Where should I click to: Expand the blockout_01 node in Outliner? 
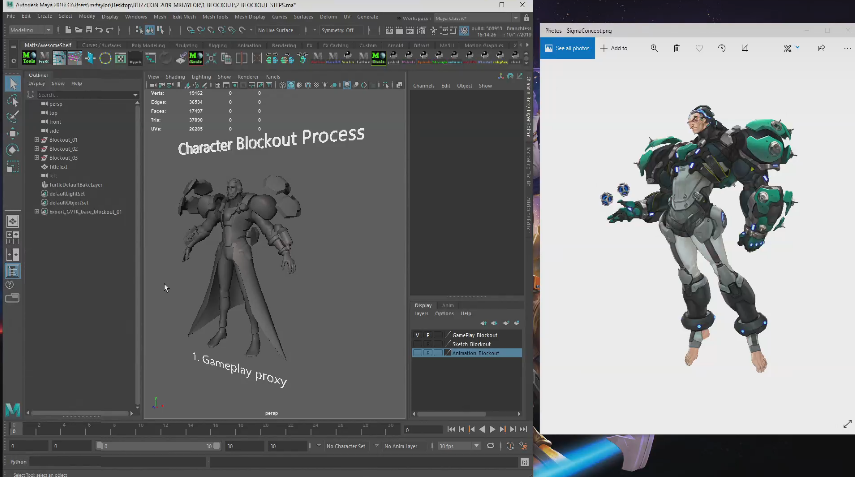click(37, 140)
